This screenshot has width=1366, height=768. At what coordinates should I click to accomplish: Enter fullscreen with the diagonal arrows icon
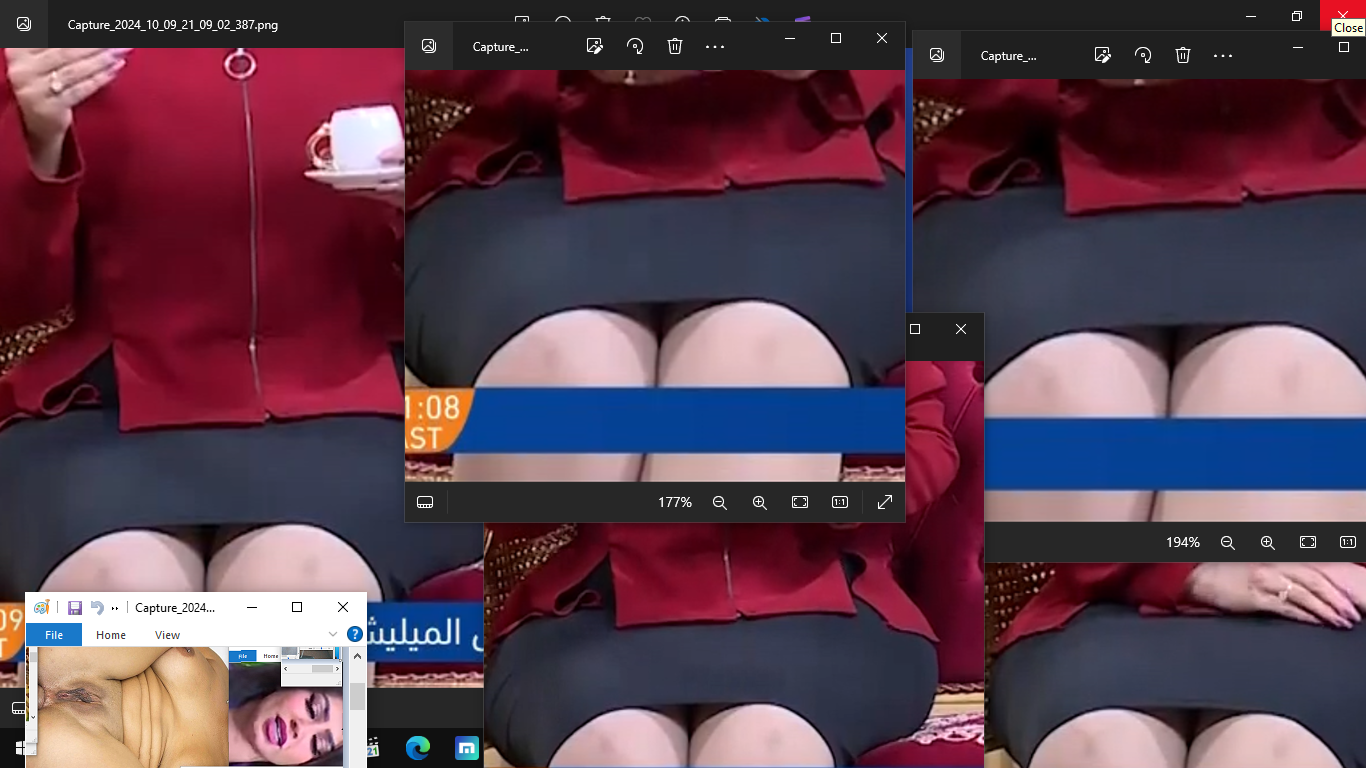point(885,502)
